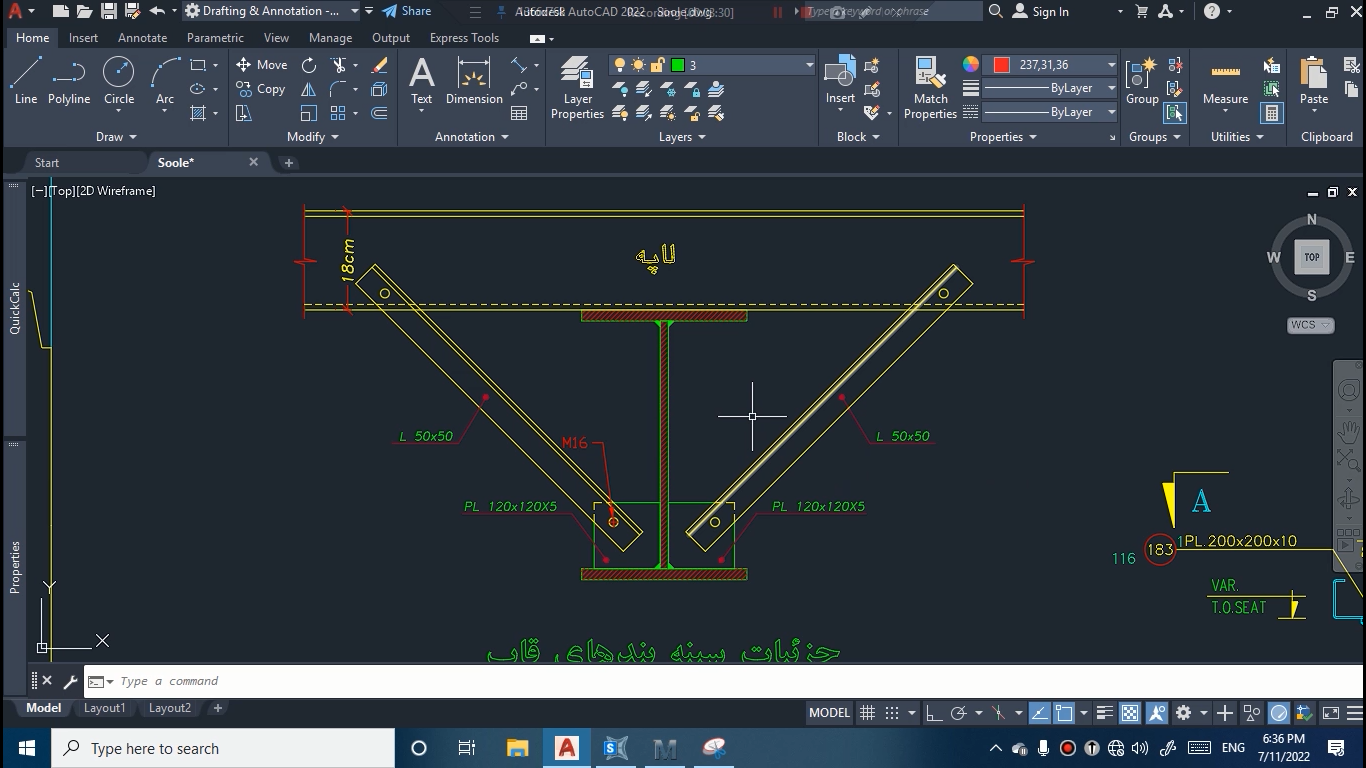Click the Trim scissors icon
This screenshot has width=1366, height=768.
(339, 65)
